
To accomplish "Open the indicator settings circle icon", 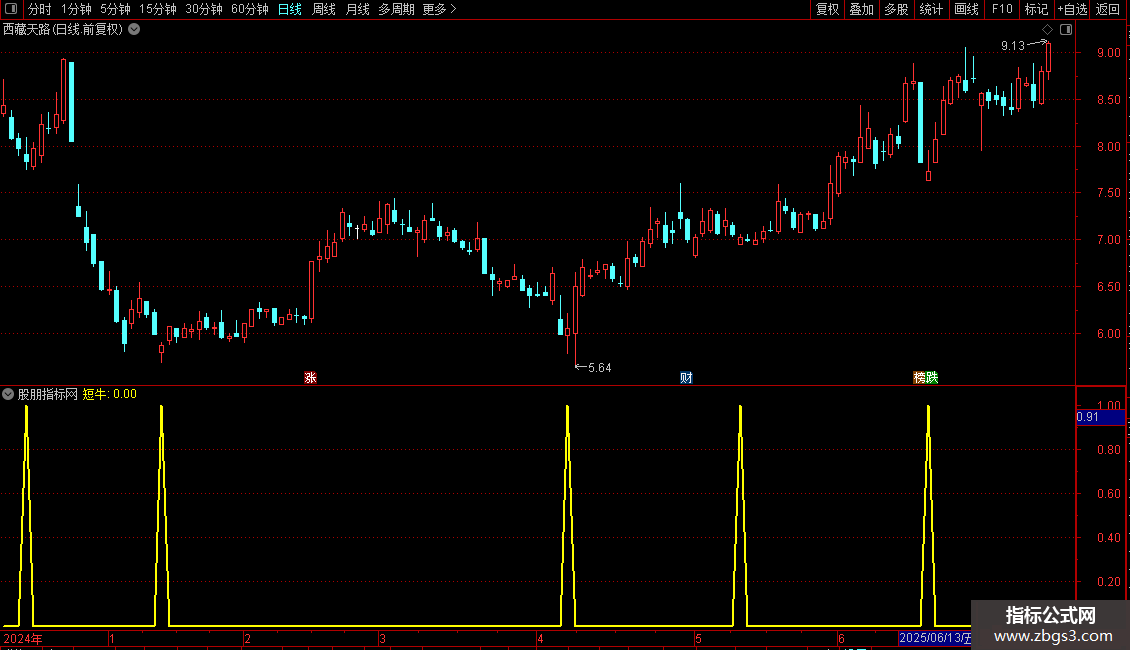I will click(x=8, y=394).
